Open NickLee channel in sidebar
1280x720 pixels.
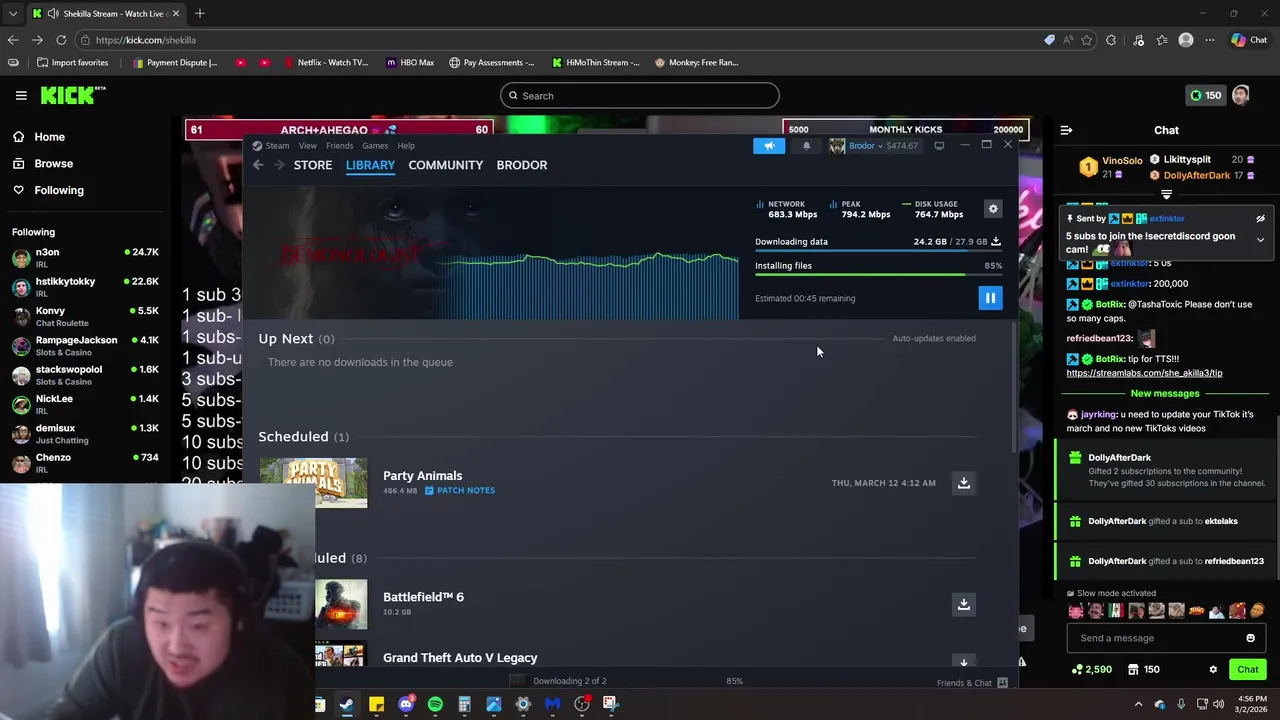85,404
